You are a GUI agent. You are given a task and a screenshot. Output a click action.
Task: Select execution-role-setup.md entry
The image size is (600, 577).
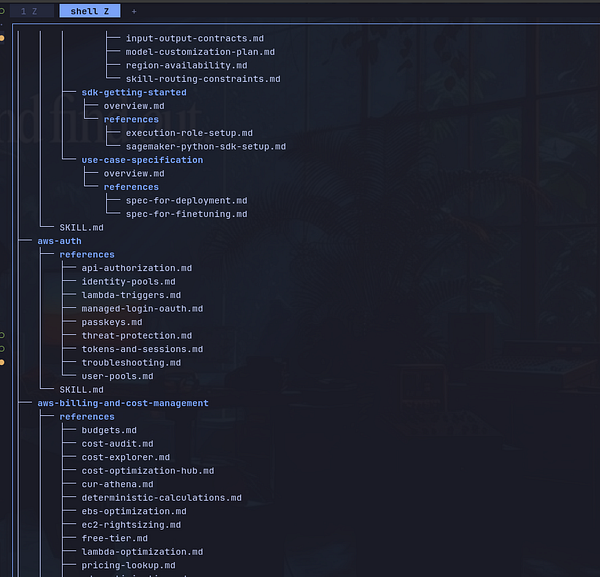pyautogui.click(x=189, y=133)
